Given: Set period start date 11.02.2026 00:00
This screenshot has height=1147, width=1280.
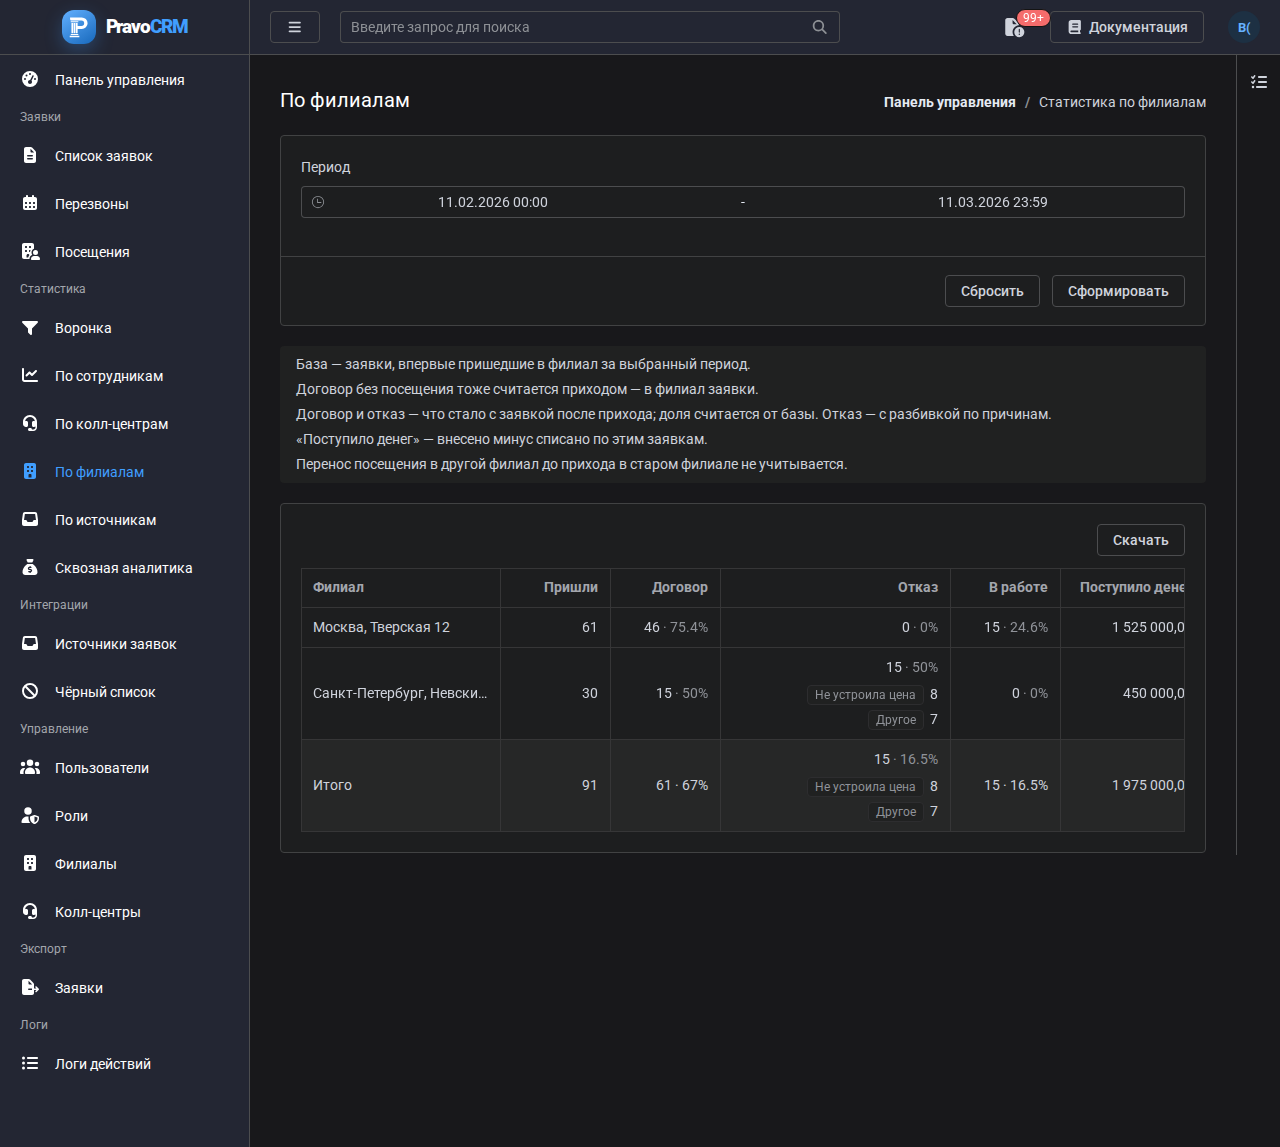Looking at the screenshot, I should pyautogui.click(x=493, y=202).
